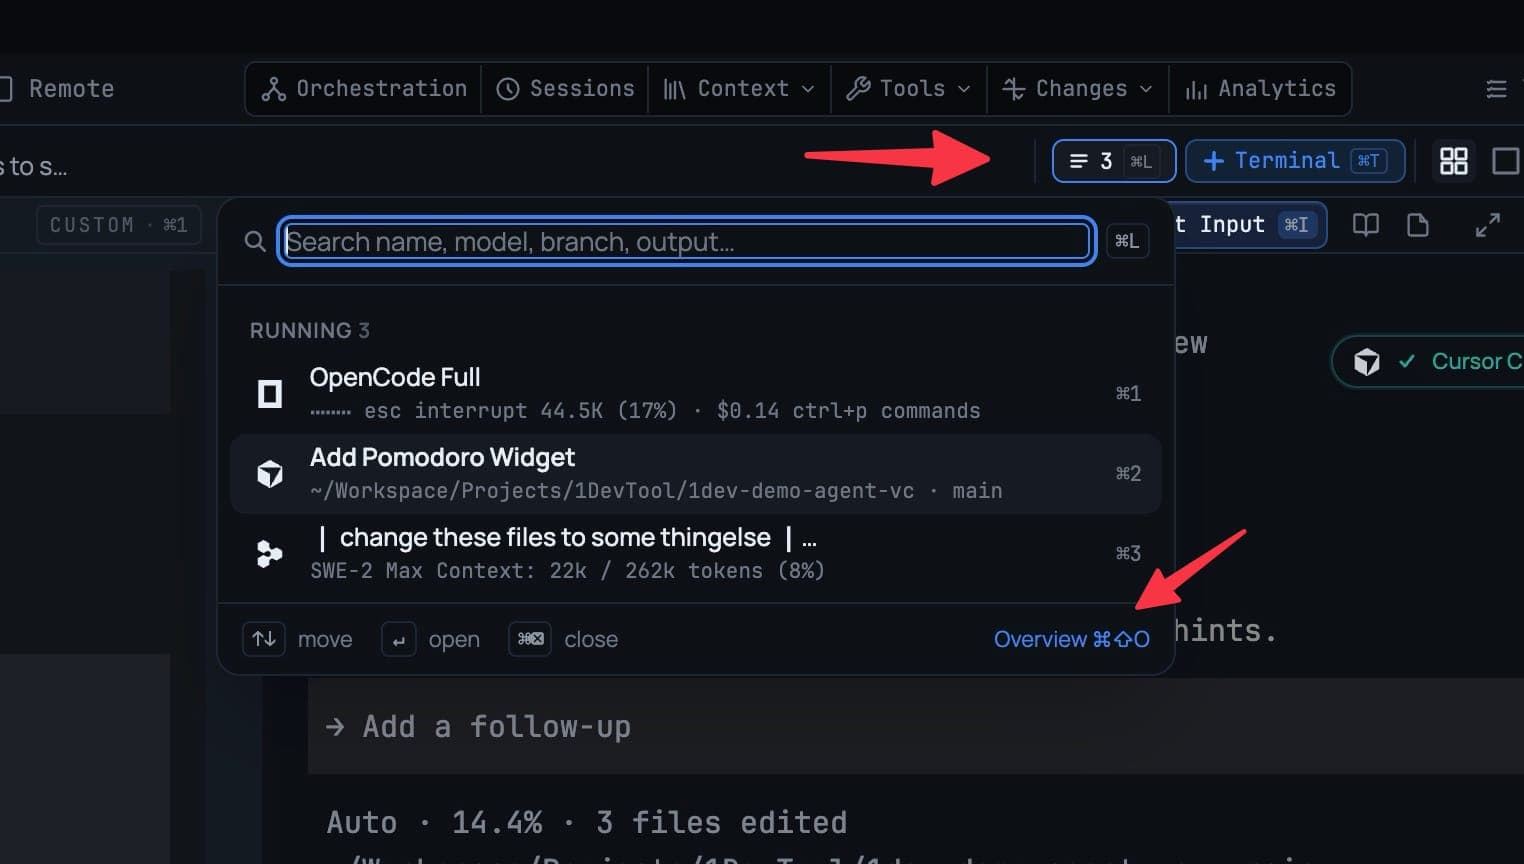1524x864 pixels.
Task: Click the Remote label
Action: point(71,89)
